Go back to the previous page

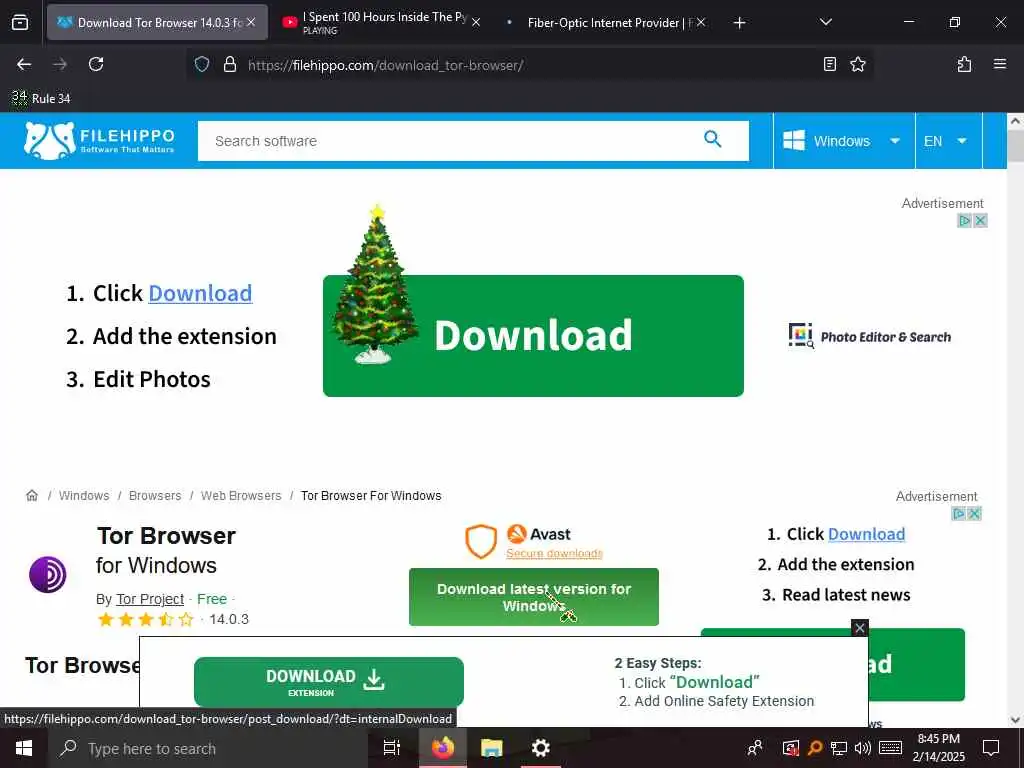(24, 64)
